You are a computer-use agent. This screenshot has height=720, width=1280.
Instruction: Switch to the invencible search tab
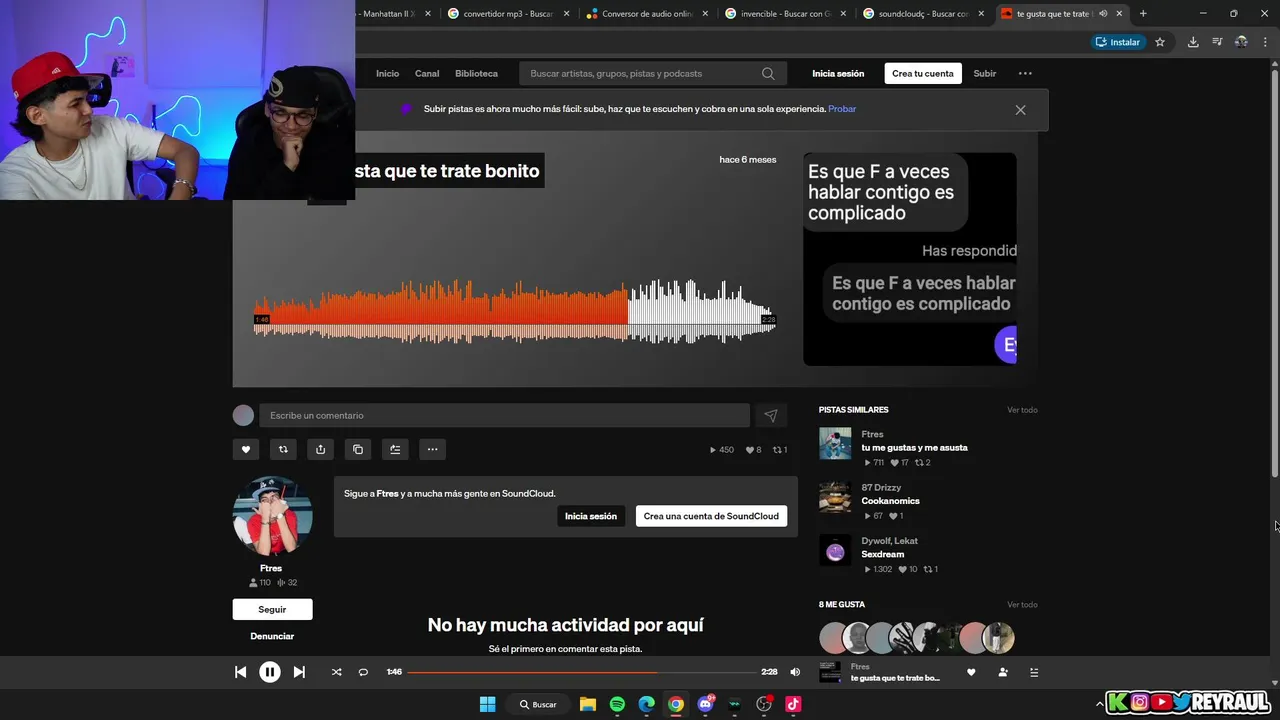point(785,14)
